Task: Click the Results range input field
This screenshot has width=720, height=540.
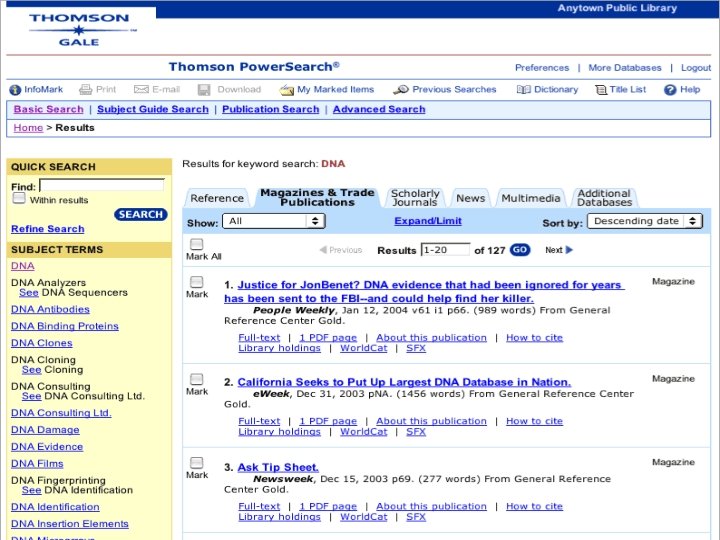Action: click(445, 250)
